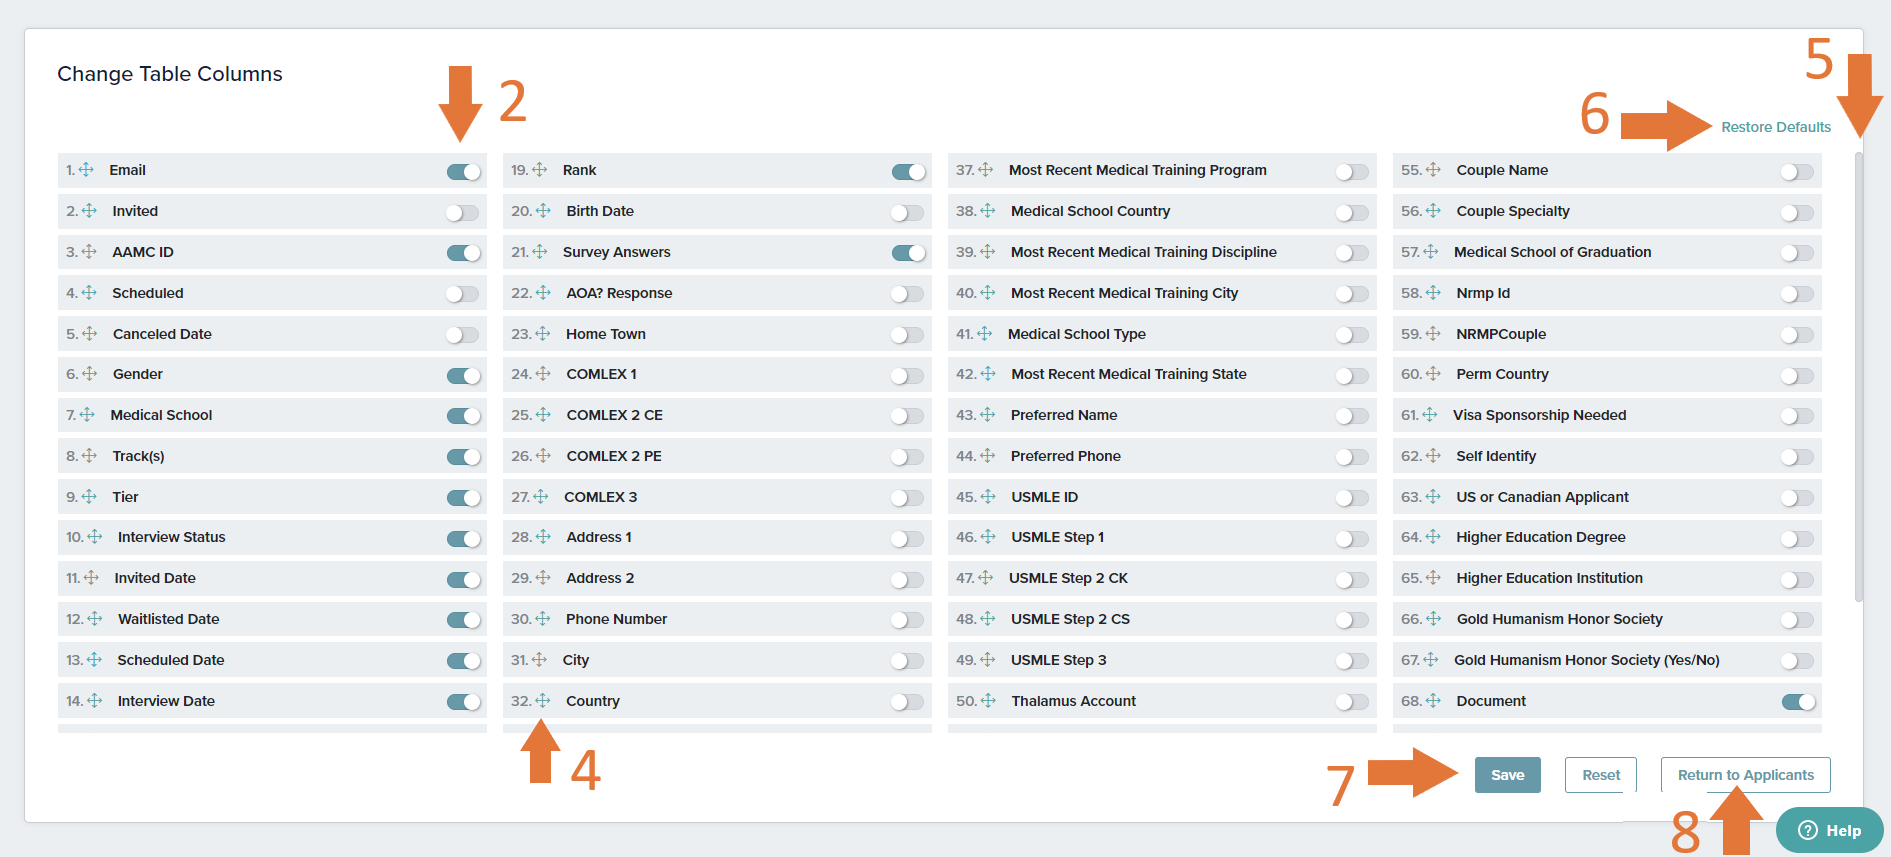Click the Reset button

point(1600,775)
